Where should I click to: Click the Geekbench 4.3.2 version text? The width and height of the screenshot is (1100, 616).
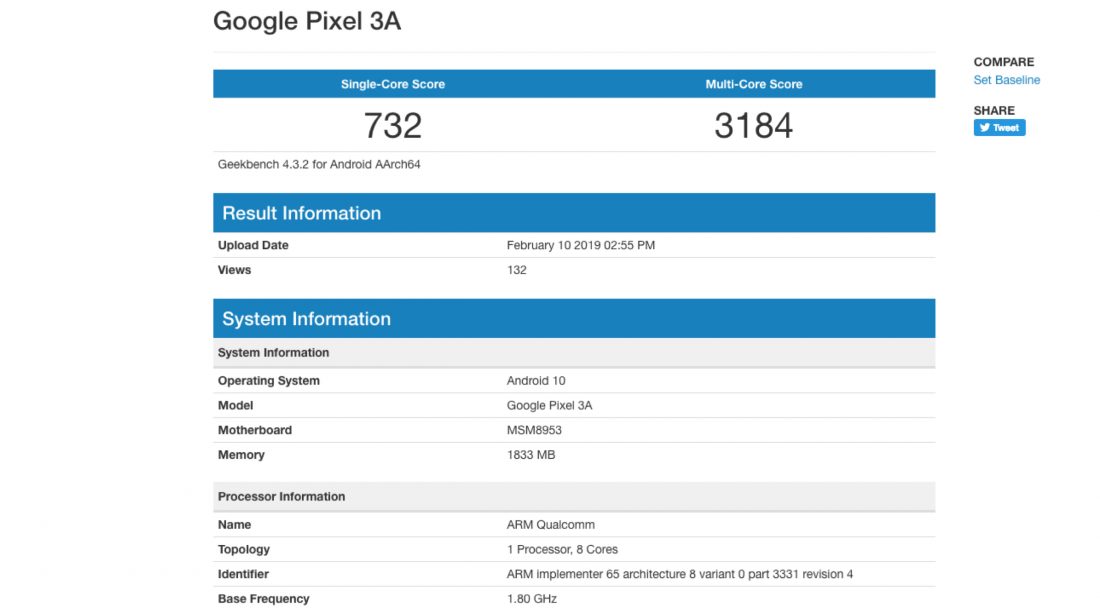[319, 164]
